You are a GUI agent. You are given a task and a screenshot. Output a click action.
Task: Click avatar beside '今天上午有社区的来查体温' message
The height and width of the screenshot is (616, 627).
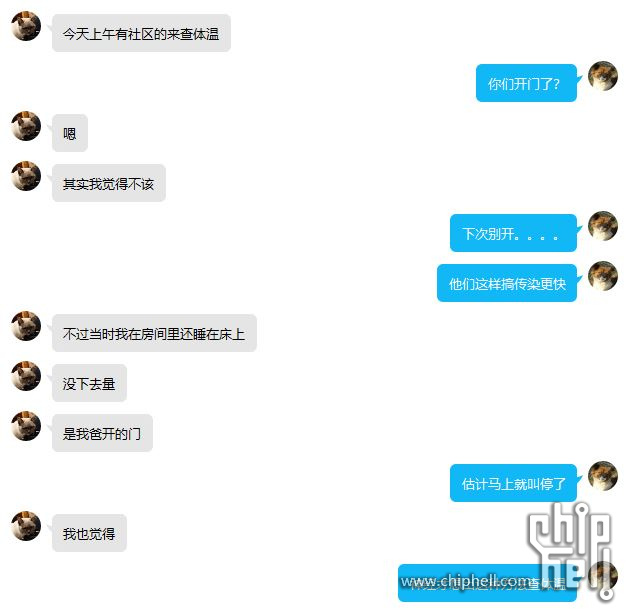(26, 26)
